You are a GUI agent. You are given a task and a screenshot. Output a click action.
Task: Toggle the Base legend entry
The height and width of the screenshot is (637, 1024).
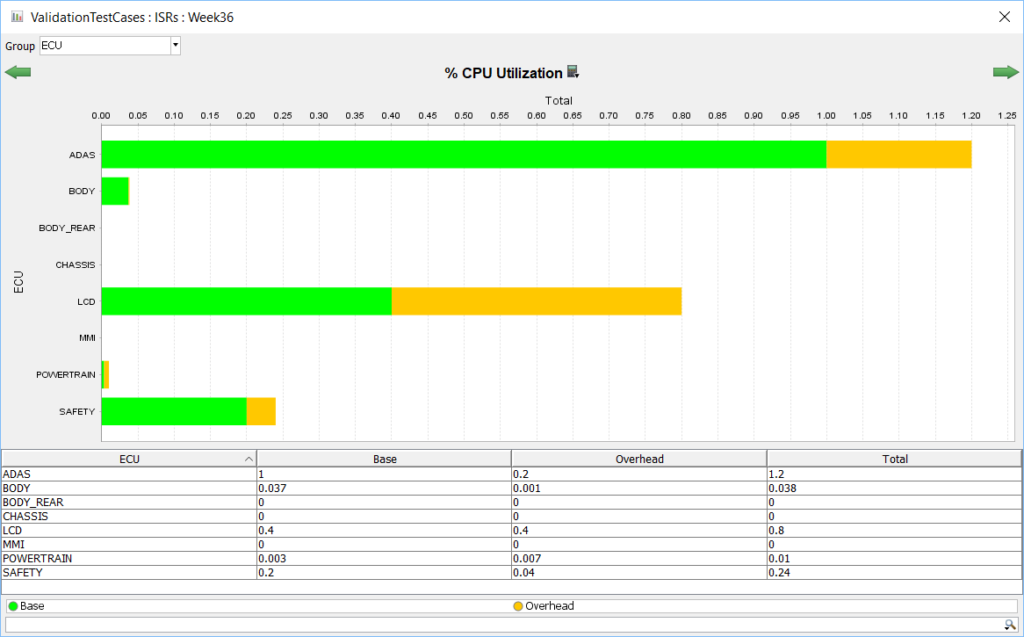pyautogui.click(x=26, y=606)
